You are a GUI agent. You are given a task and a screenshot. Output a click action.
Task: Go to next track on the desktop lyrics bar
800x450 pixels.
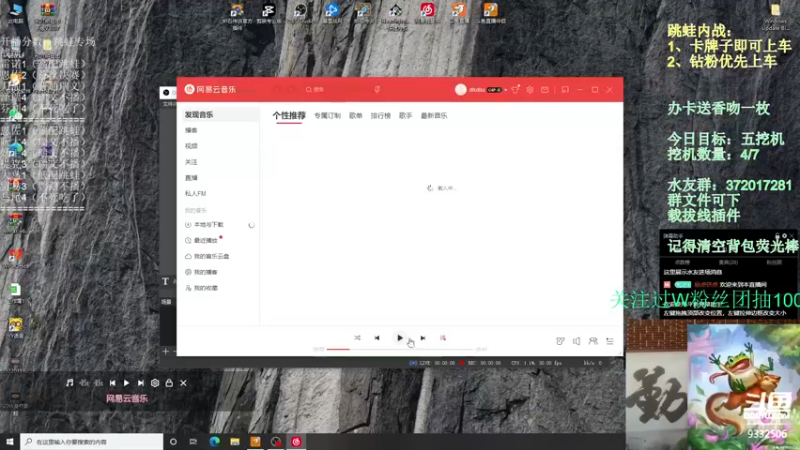pos(141,383)
